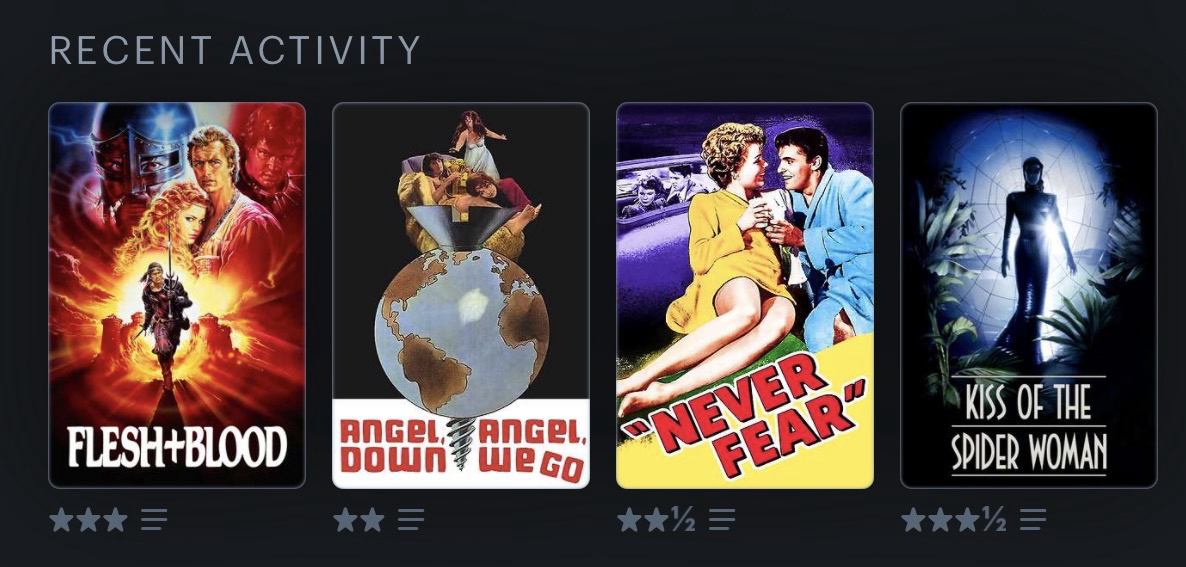Click the middle star under Flesh+Blood

pos(88,519)
